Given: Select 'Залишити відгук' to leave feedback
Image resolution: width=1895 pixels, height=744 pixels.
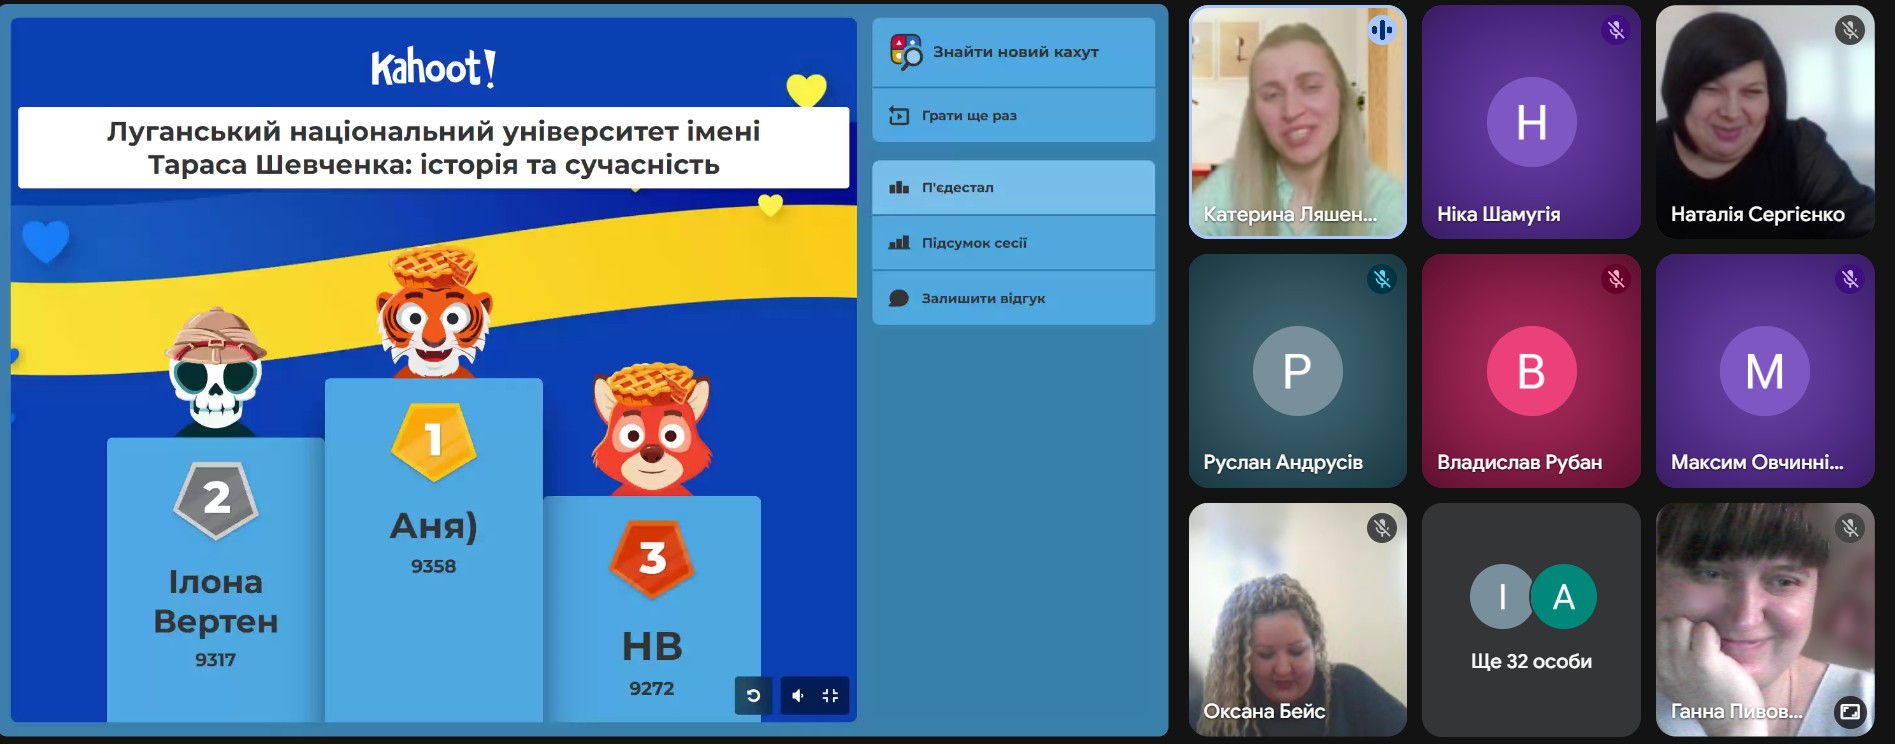Looking at the screenshot, I should click(x=1013, y=298).
